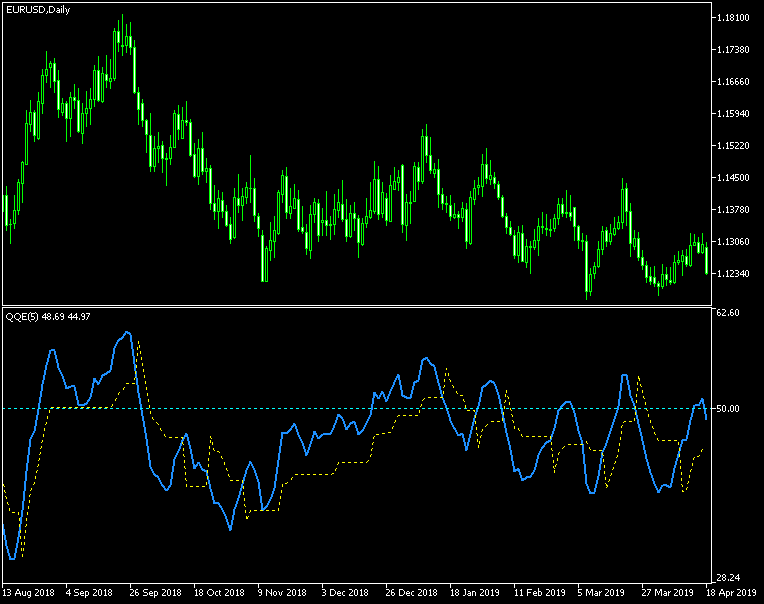The width and height of the screenshot is (764, 604).
Task: Select the 18 Apr 2019 date marker
Action: [x=731, y=593]
